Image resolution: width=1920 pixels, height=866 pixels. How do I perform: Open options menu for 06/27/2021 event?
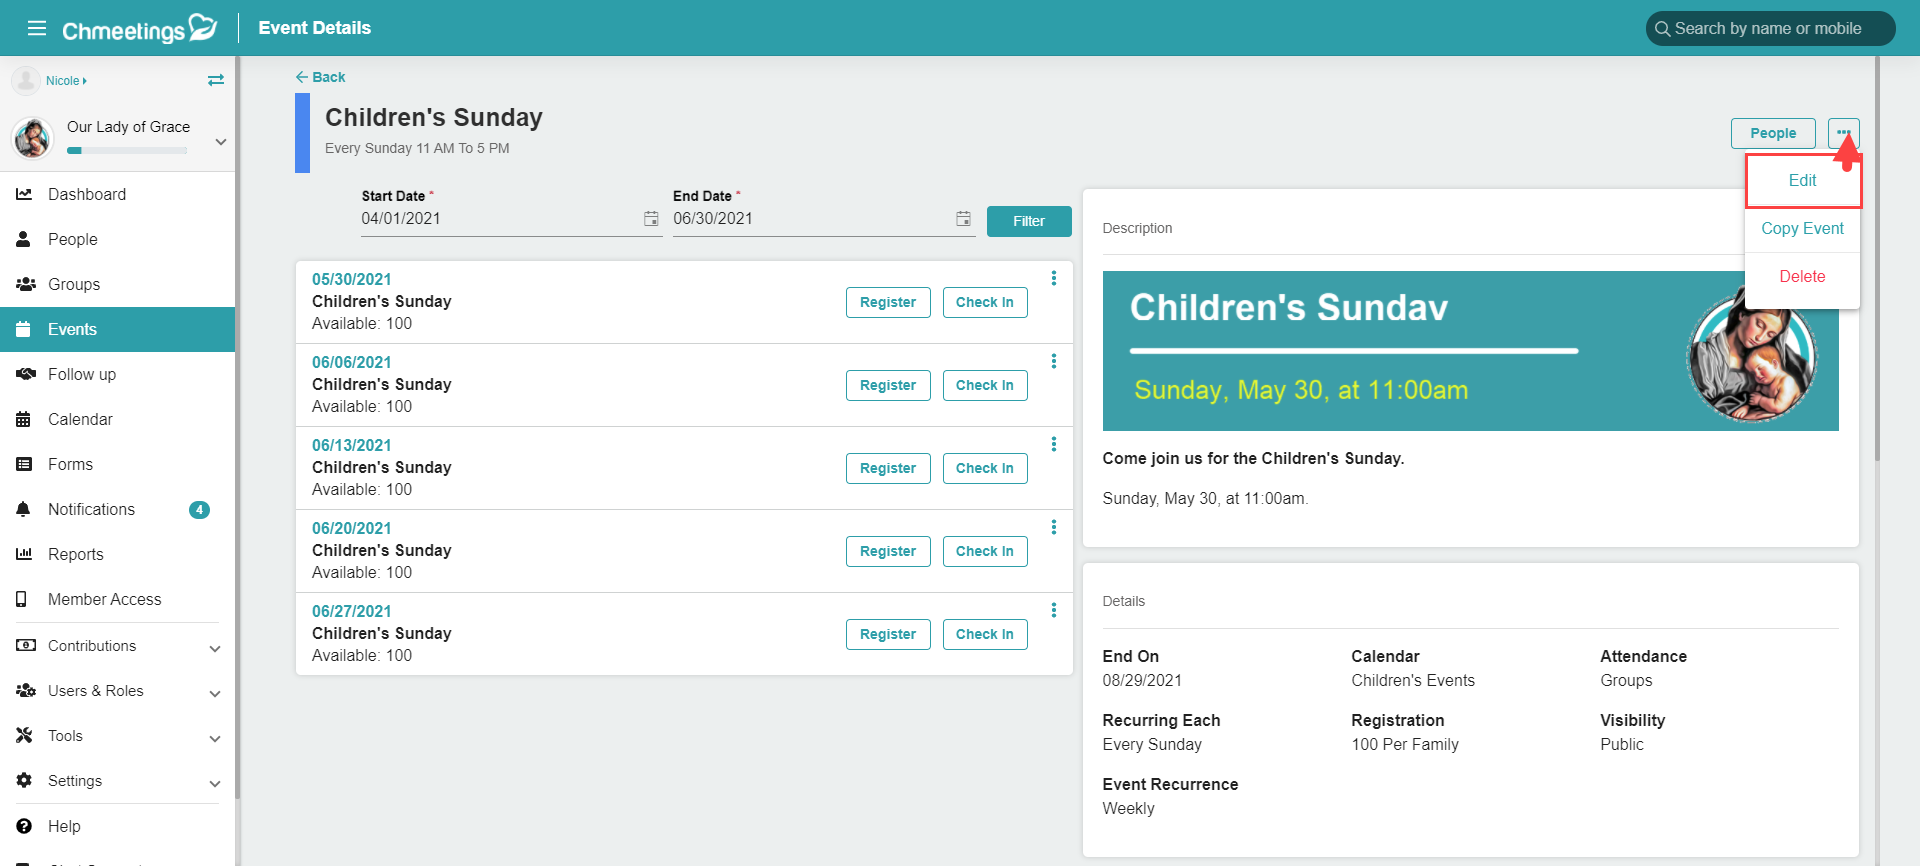pos(1053,610)
